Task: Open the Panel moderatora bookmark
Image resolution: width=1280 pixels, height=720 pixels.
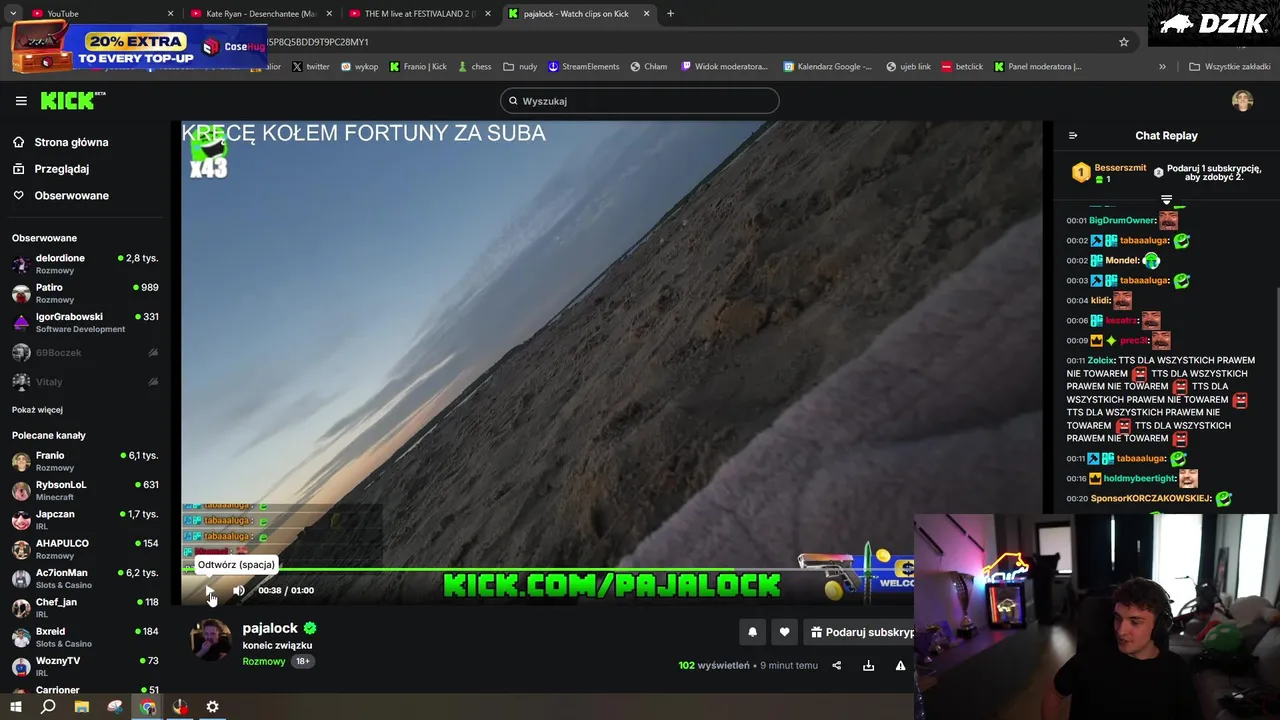Action: pos(1037,67)
